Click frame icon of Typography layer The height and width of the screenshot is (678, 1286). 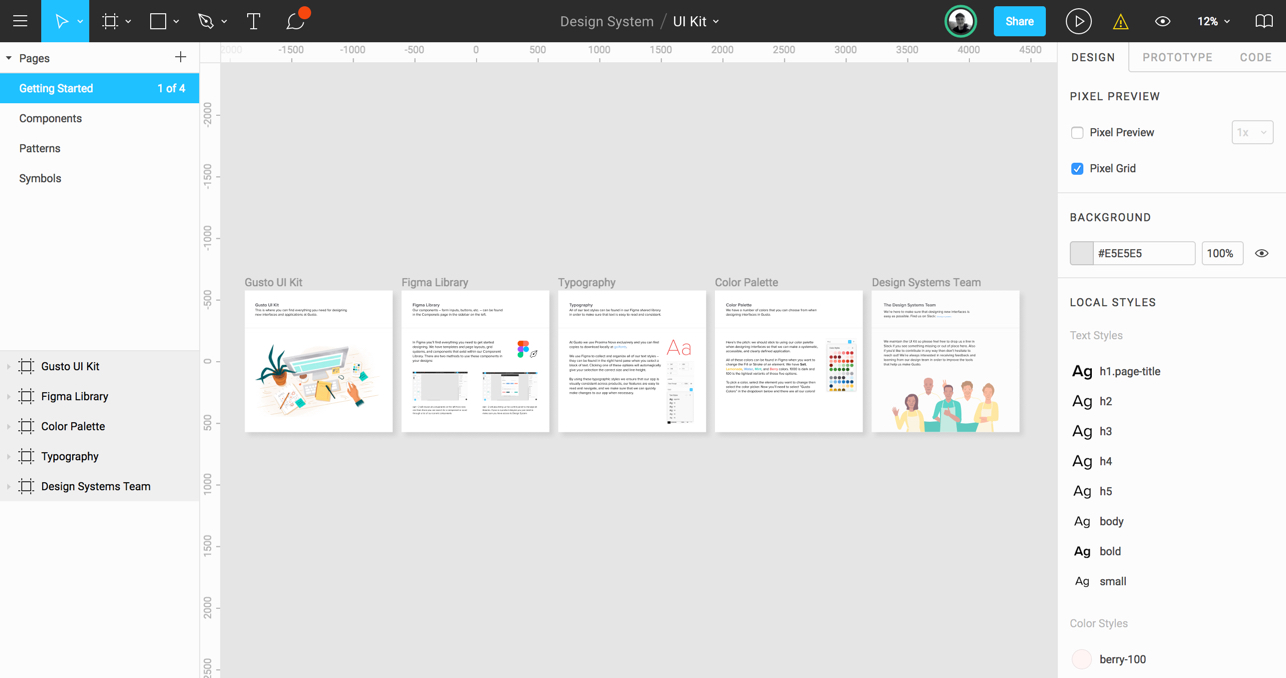click(x=27, y=456)
